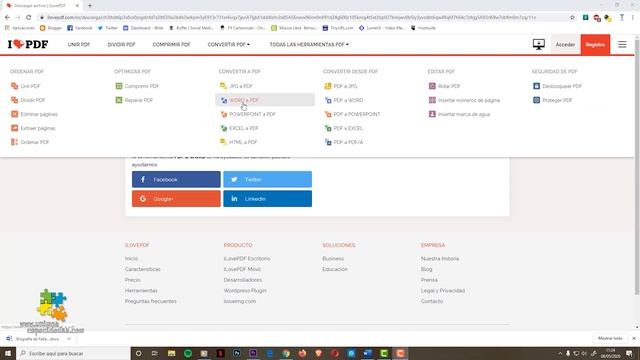Open the Precio footer link
The width and height of the screenshot is (640, 360).
(x=133, y=280)
